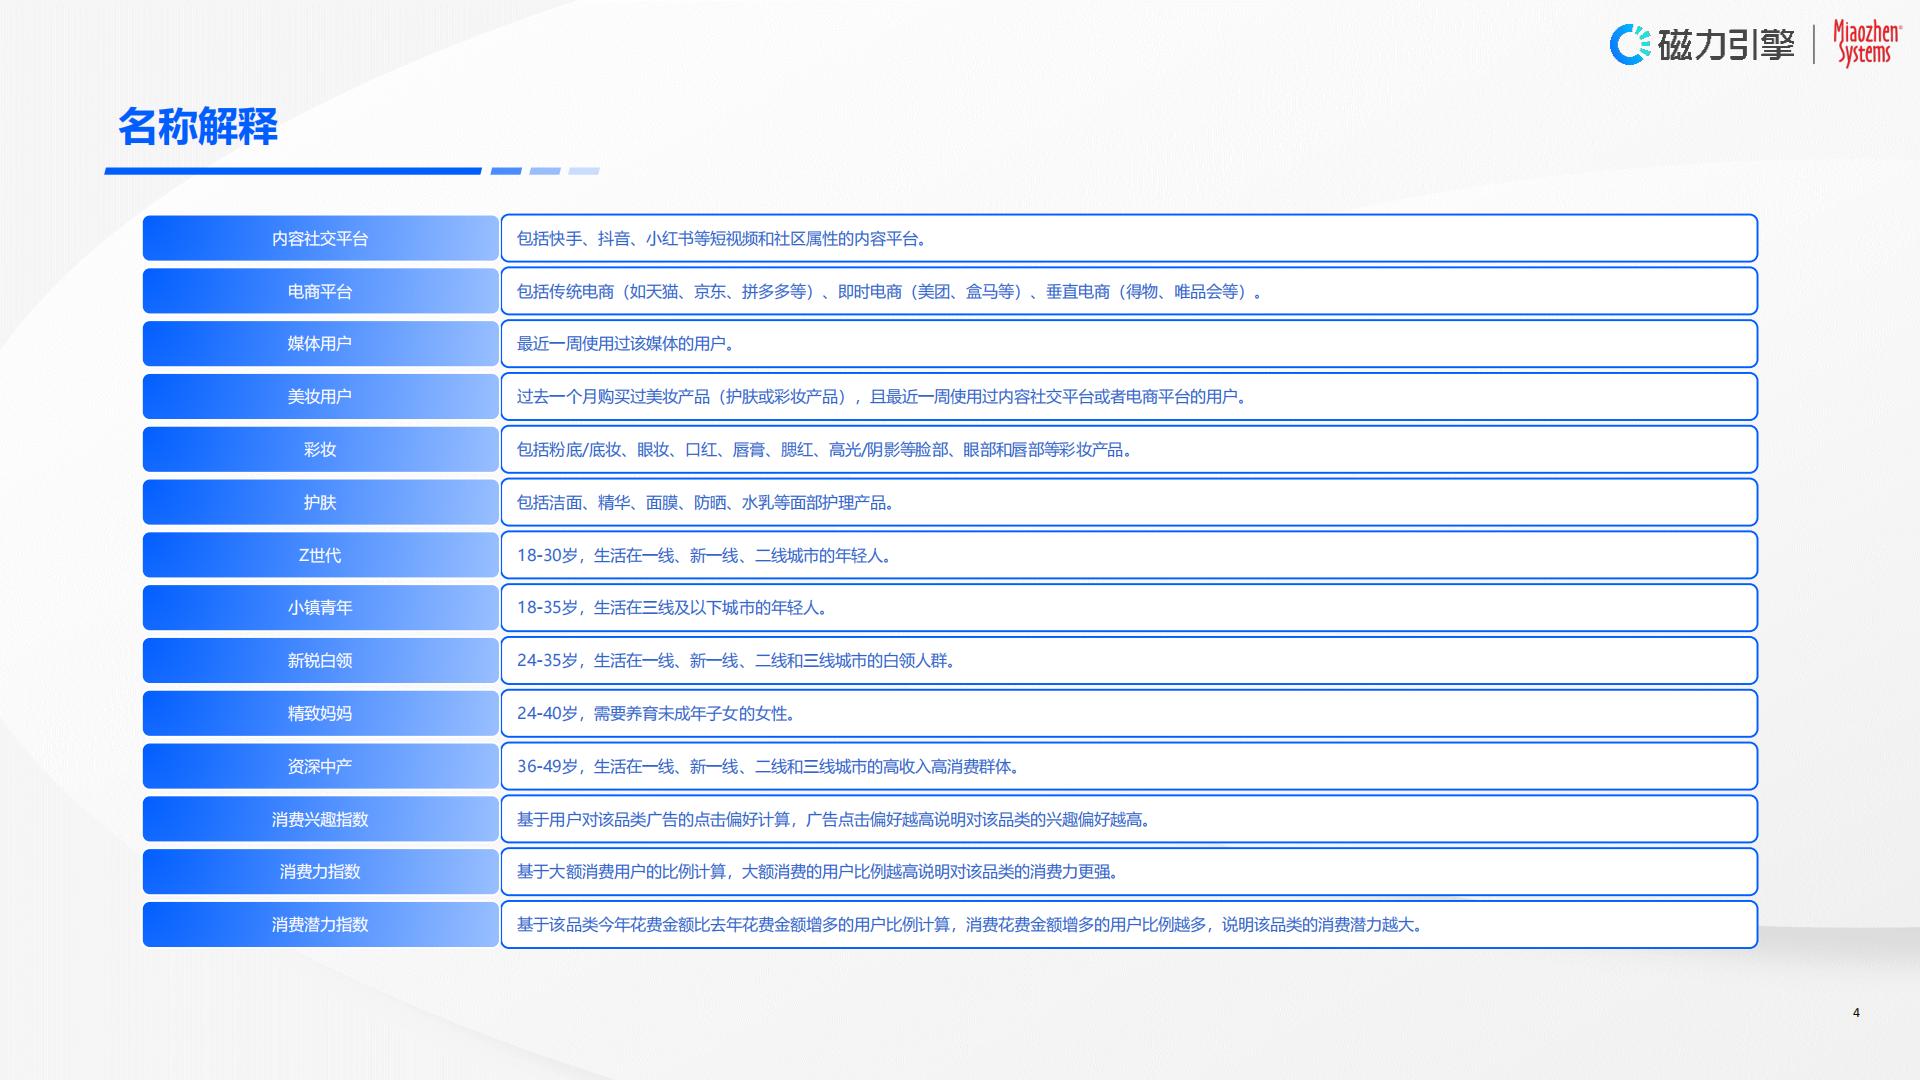Click the 护肤 term label

pos(320,503)
